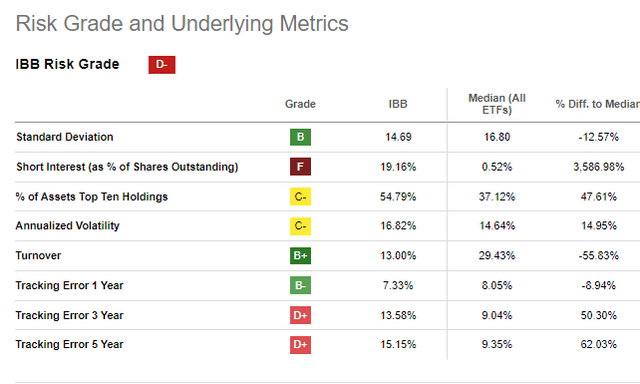Viewport: 640px width, 384px height.
Task: Open the Standard Deviation metric label
Action: [x=64, y=137]
